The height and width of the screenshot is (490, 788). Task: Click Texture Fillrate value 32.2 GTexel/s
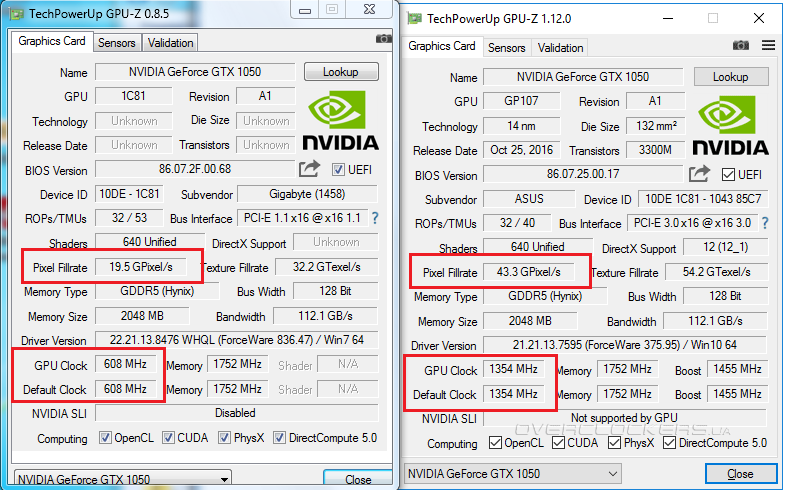pos(327,267)
